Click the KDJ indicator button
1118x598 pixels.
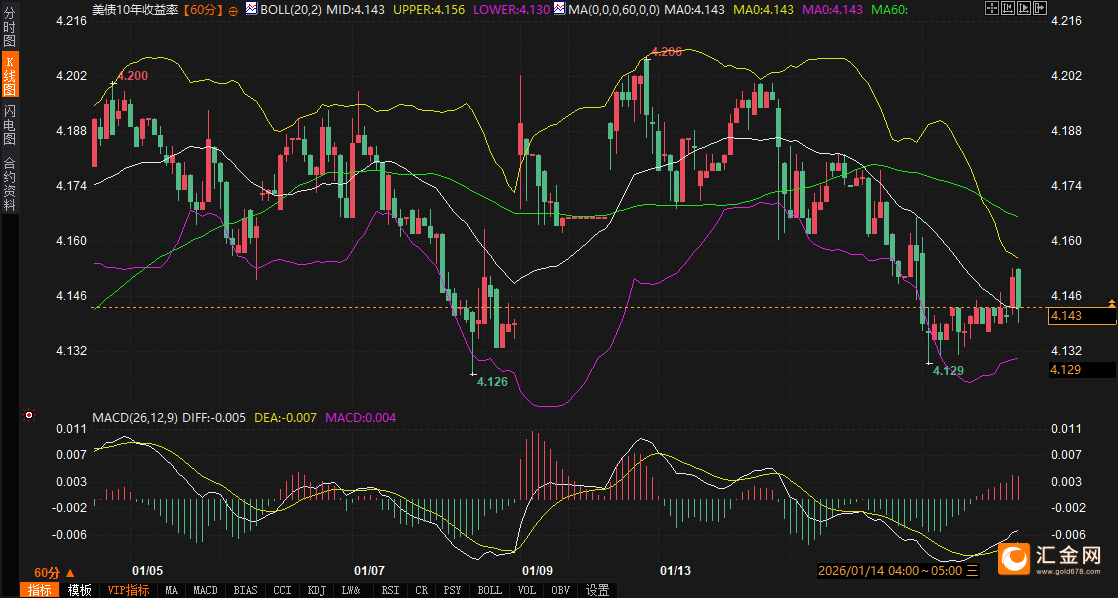click(317, 590)
